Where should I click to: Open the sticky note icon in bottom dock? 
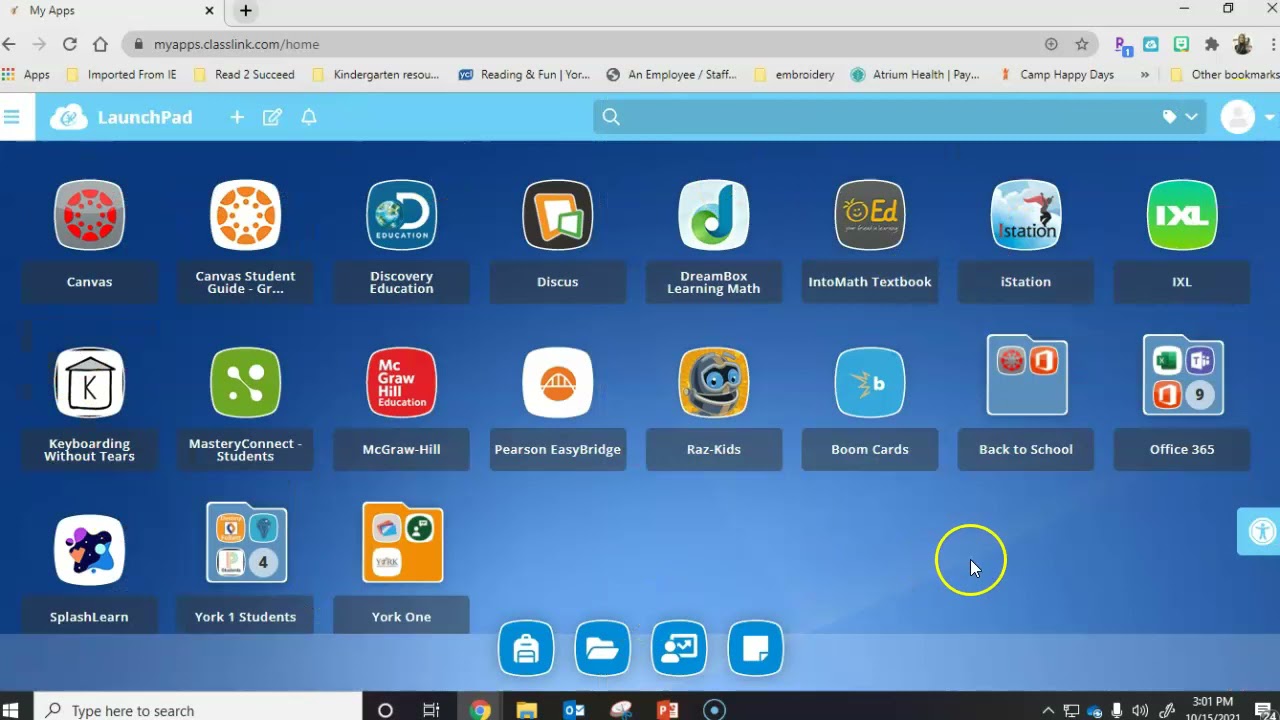pyautogui.click(x=755, y=649)
